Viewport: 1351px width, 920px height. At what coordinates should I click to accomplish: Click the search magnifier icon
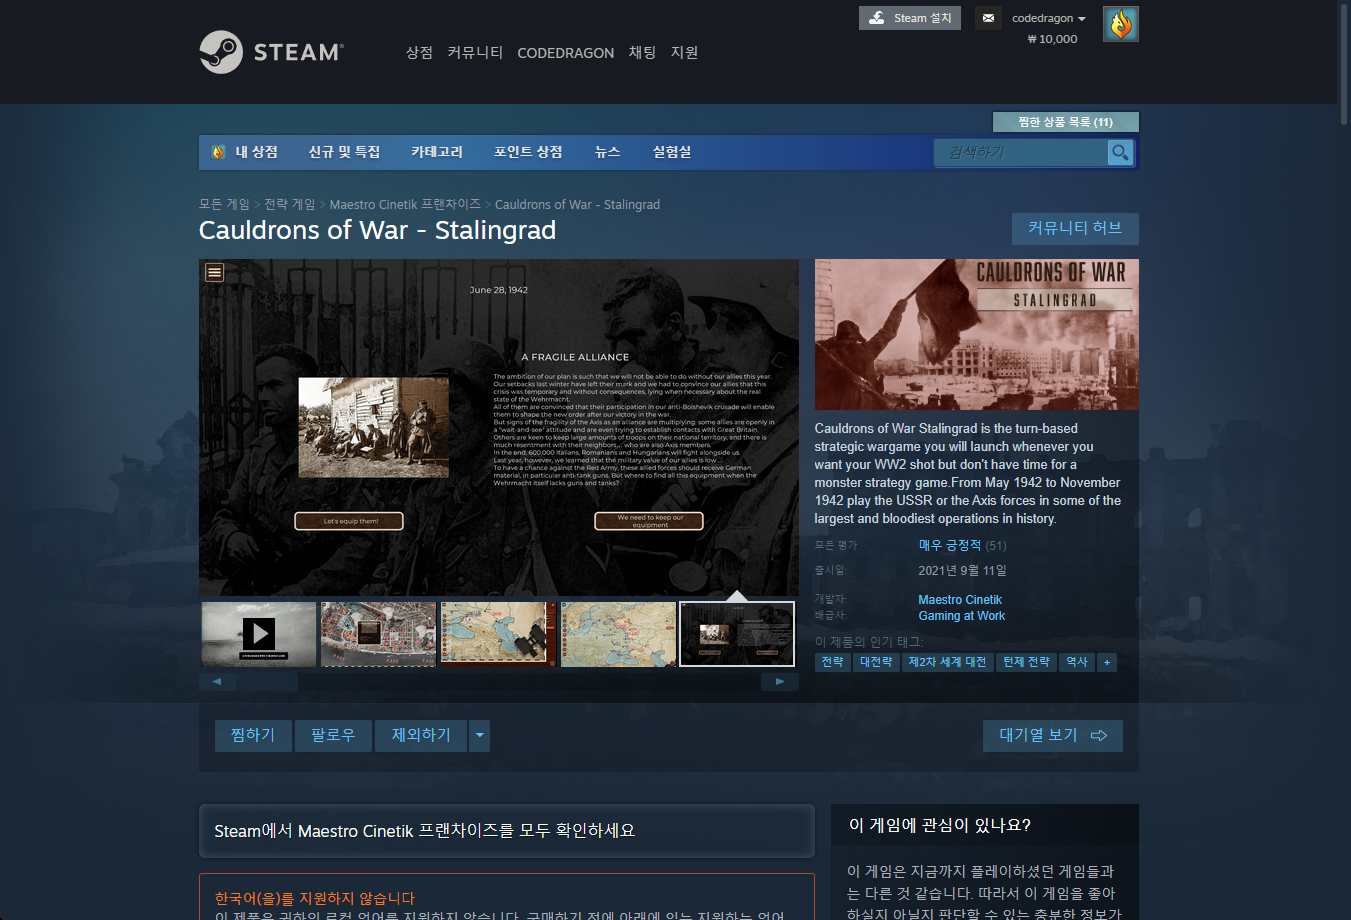[1120, 152]
